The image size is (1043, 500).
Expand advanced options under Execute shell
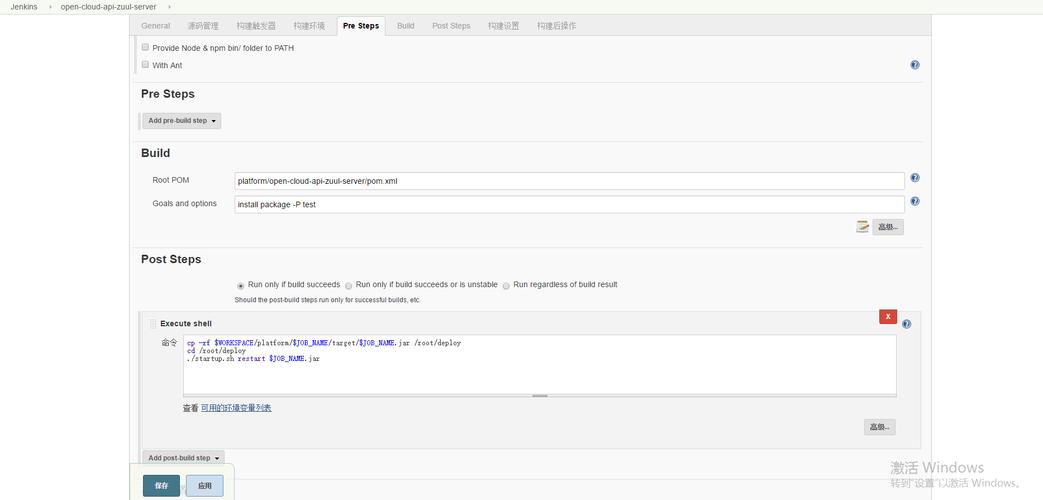[x=879, y=427]
